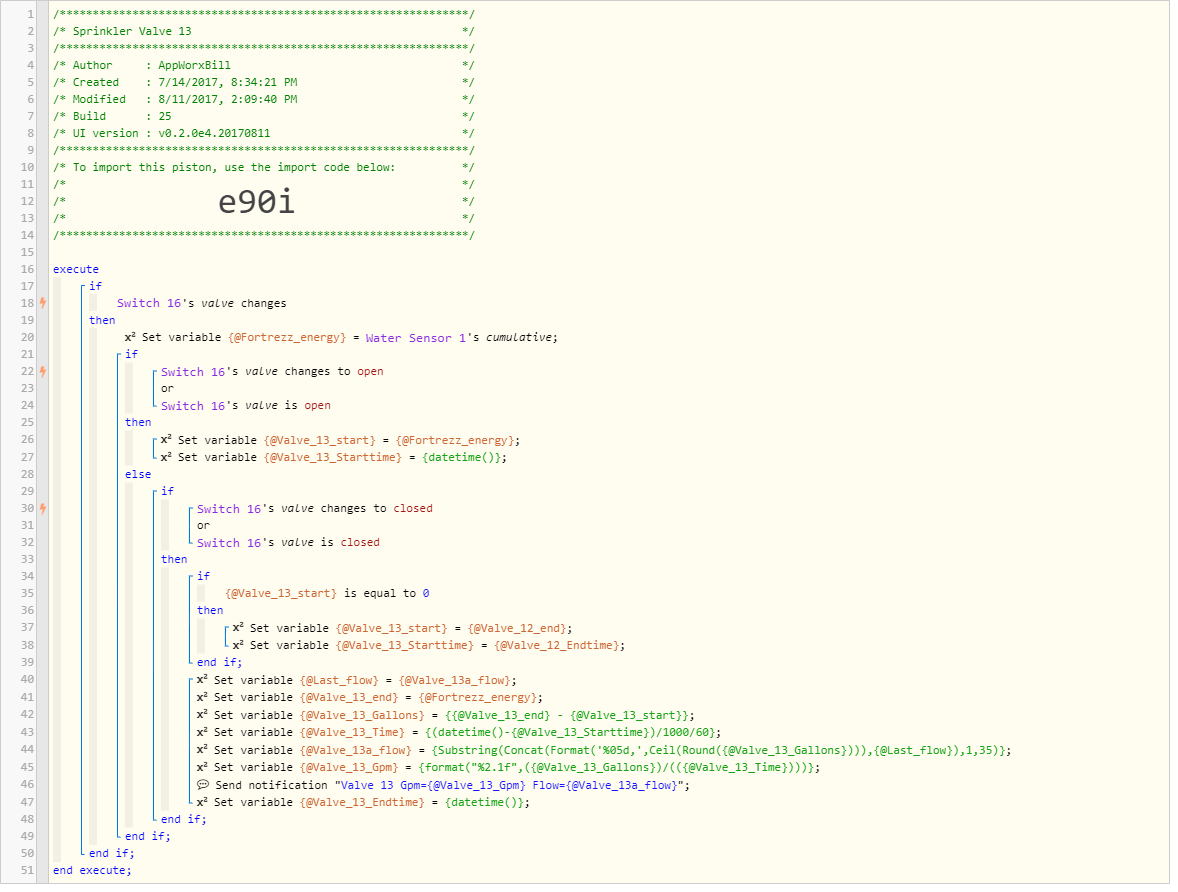Click the x² icon on the Fortrezz_energy set variable line
Image resolution: width=1178 pixels, height=892 pixels.
(x=130, y=337)
